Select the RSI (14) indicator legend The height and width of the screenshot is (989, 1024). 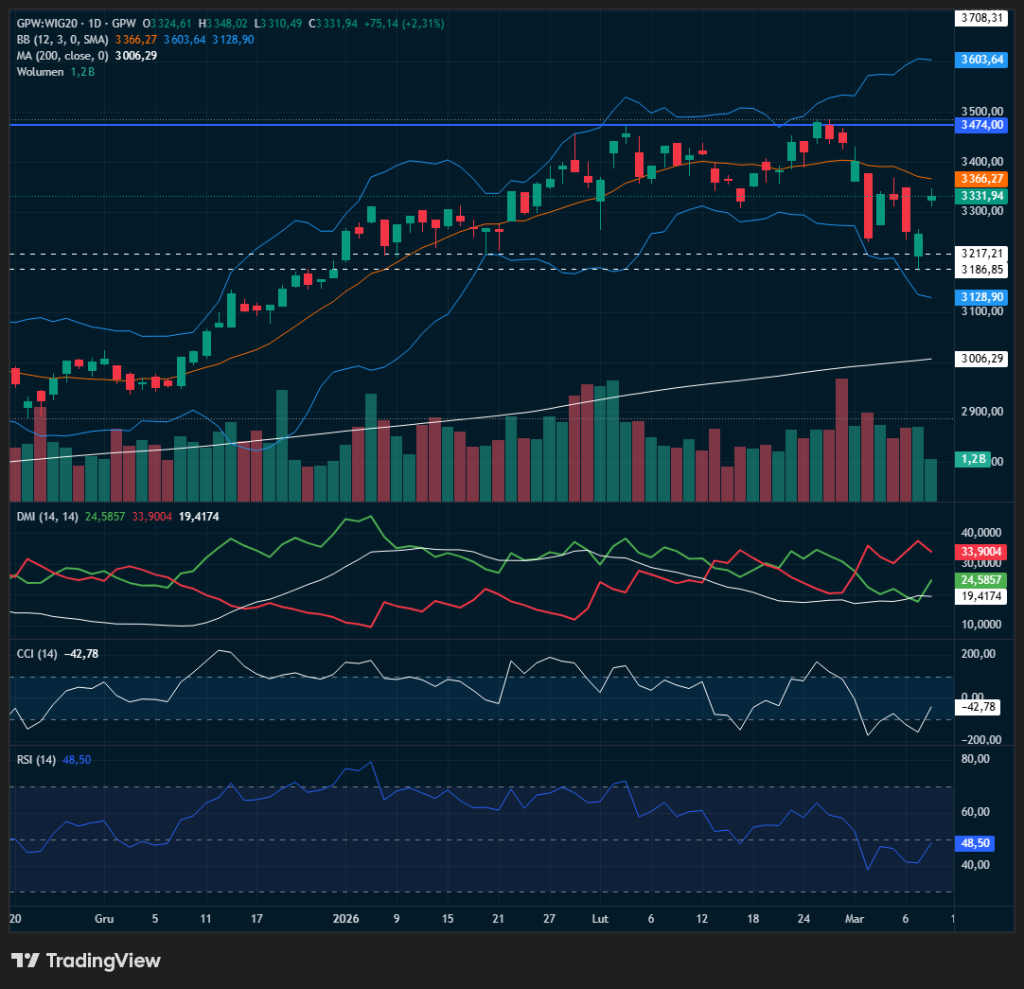pyautogui.click(x=34, y=760)
